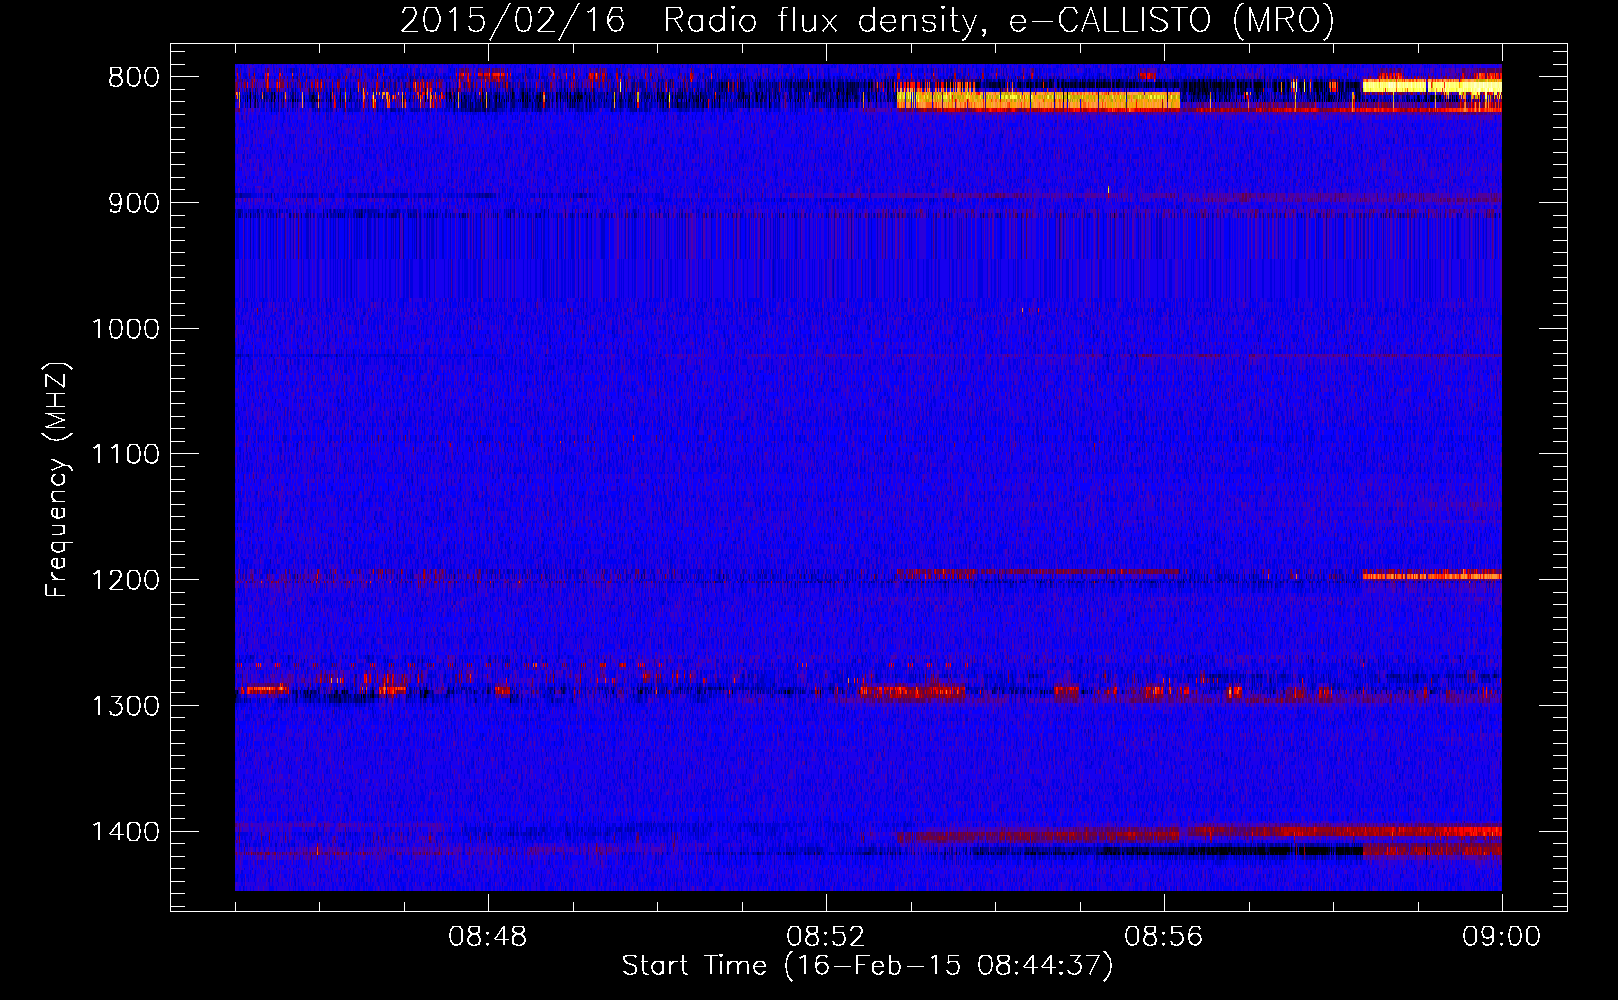Click the 1400 frequency tick label

click(x=125, y=832)
